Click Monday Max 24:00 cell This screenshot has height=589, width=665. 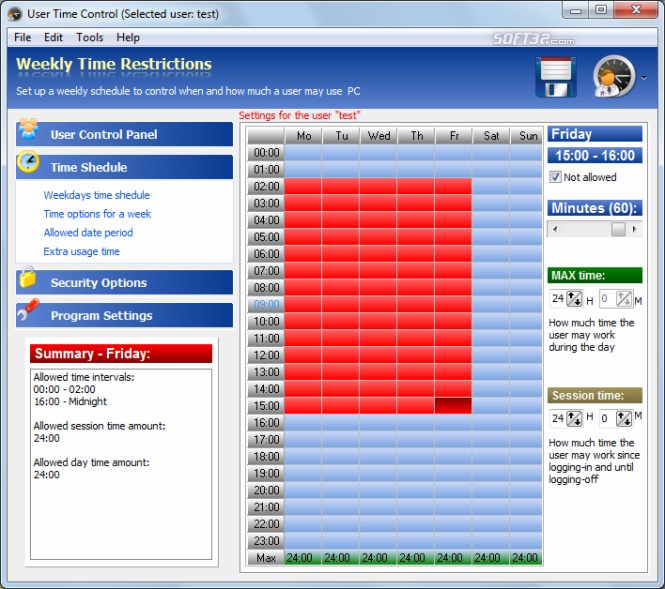coord(303,558)
